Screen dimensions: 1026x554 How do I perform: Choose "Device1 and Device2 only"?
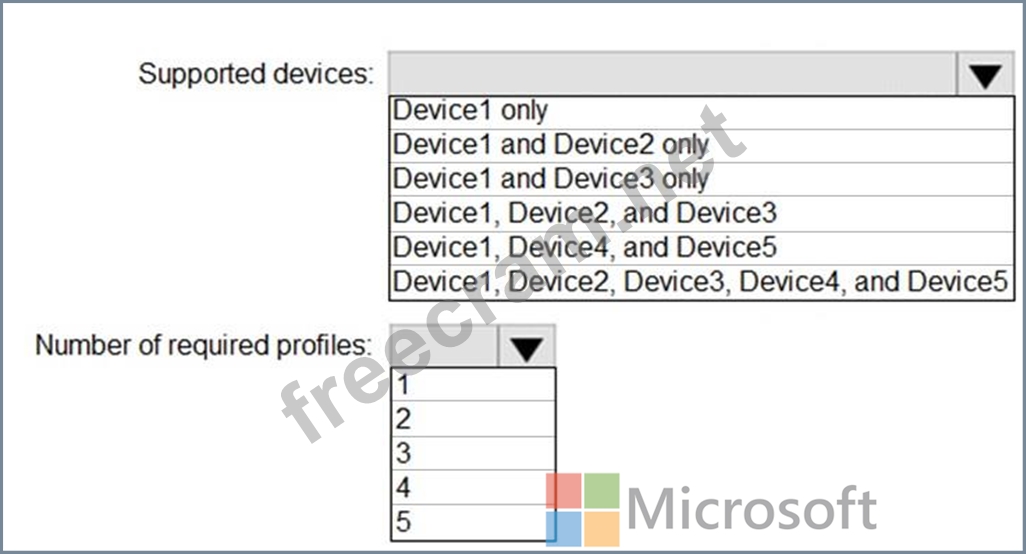point(701,146)
